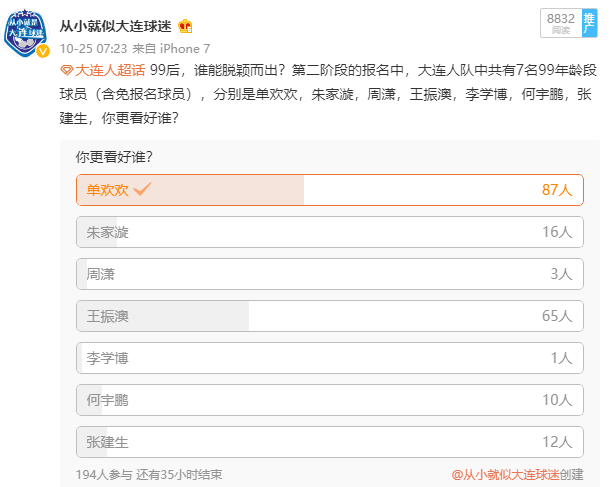Choose the 周潇 poll option
This screenshot has width=613, height=487.
[330, 274]
